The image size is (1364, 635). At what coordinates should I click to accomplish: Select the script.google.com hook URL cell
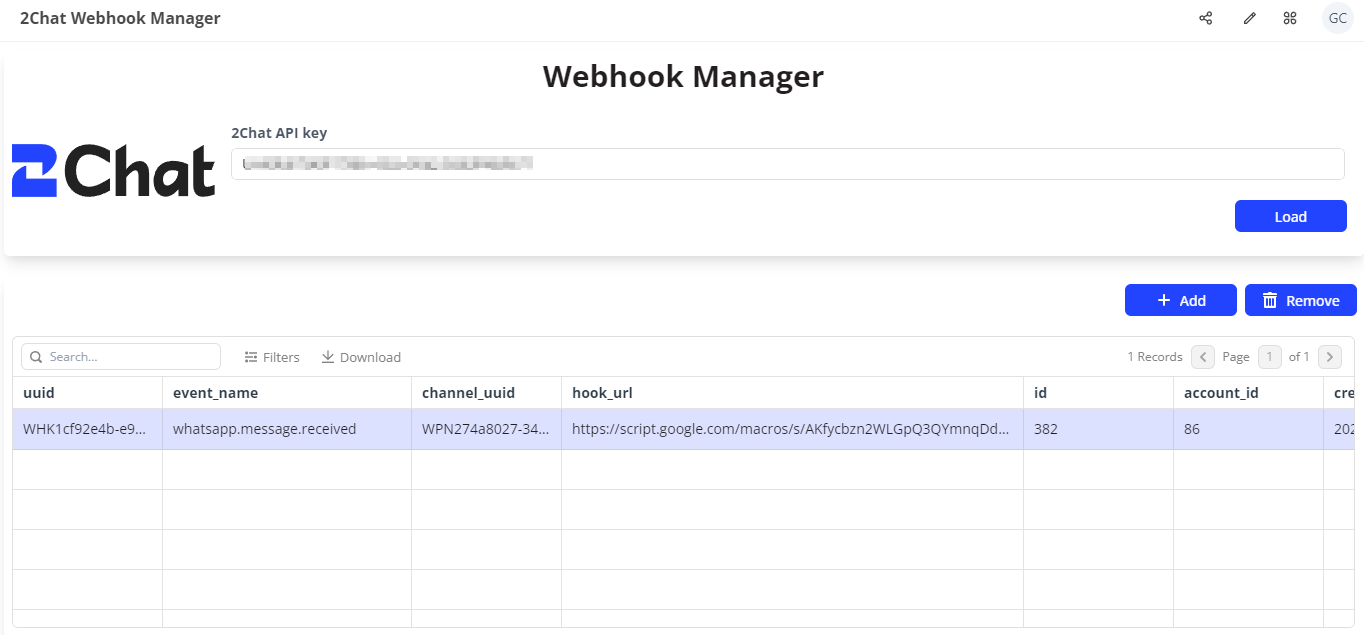click(792, 429)
